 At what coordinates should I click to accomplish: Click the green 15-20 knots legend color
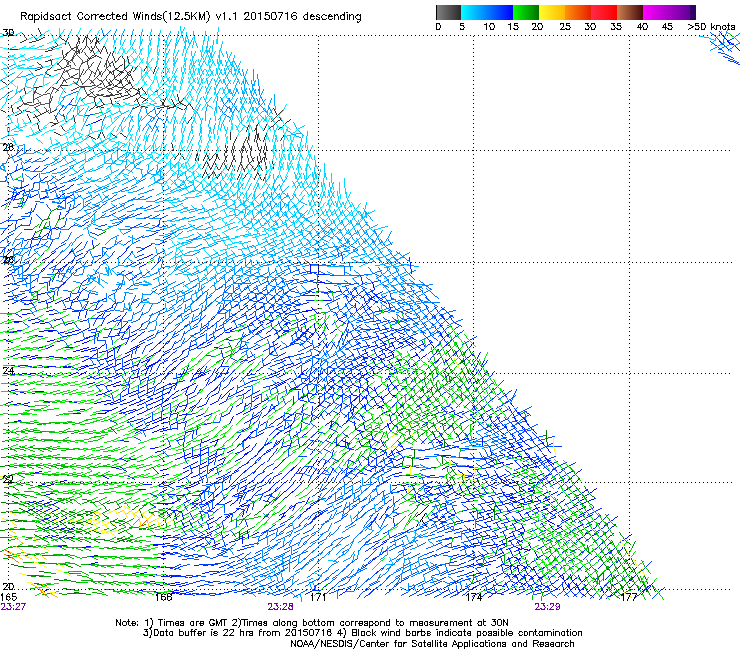point(526,12)
